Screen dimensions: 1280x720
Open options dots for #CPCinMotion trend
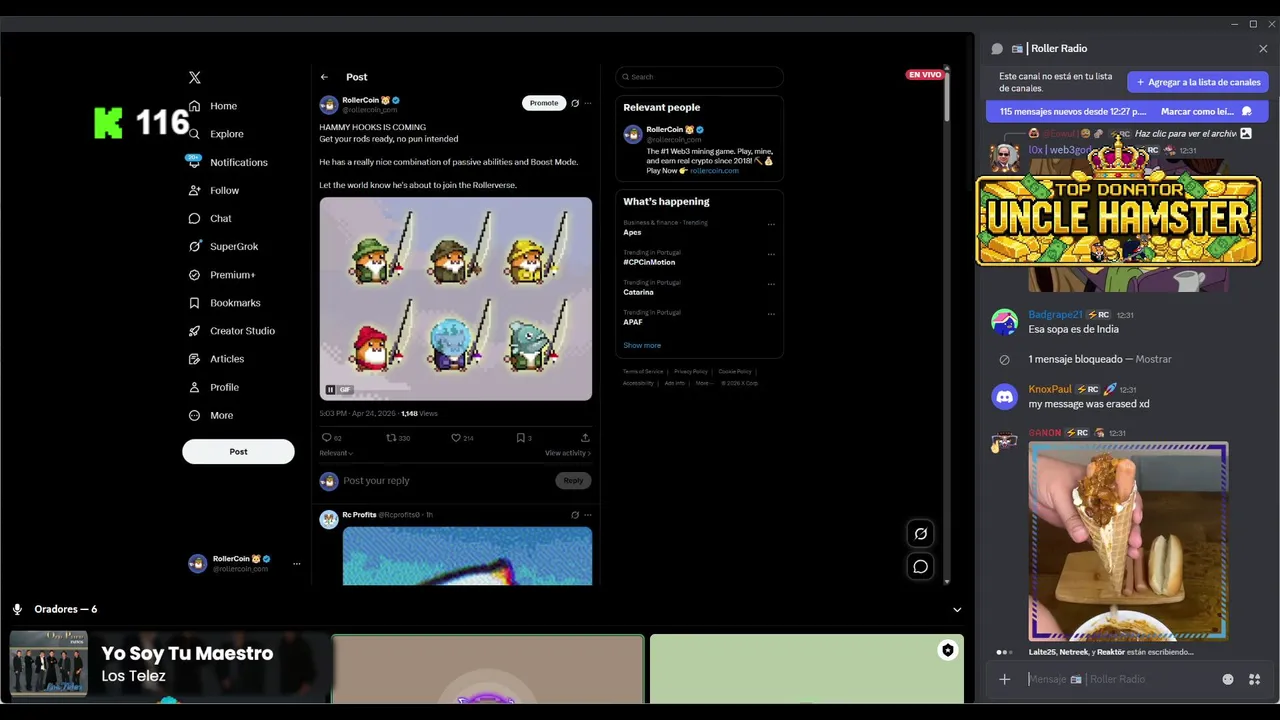click(771, 255)
